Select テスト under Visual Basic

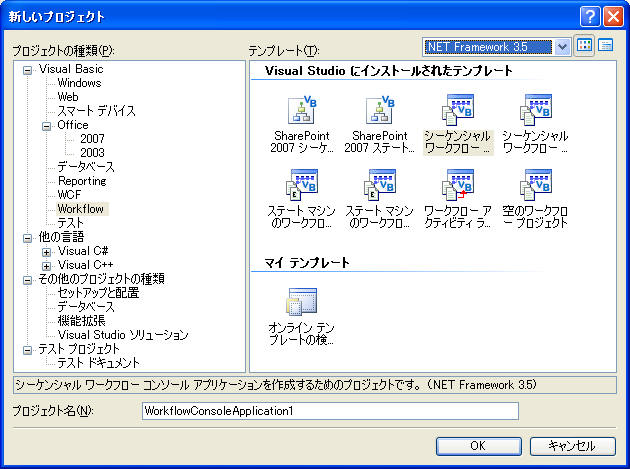pos(70,223)
